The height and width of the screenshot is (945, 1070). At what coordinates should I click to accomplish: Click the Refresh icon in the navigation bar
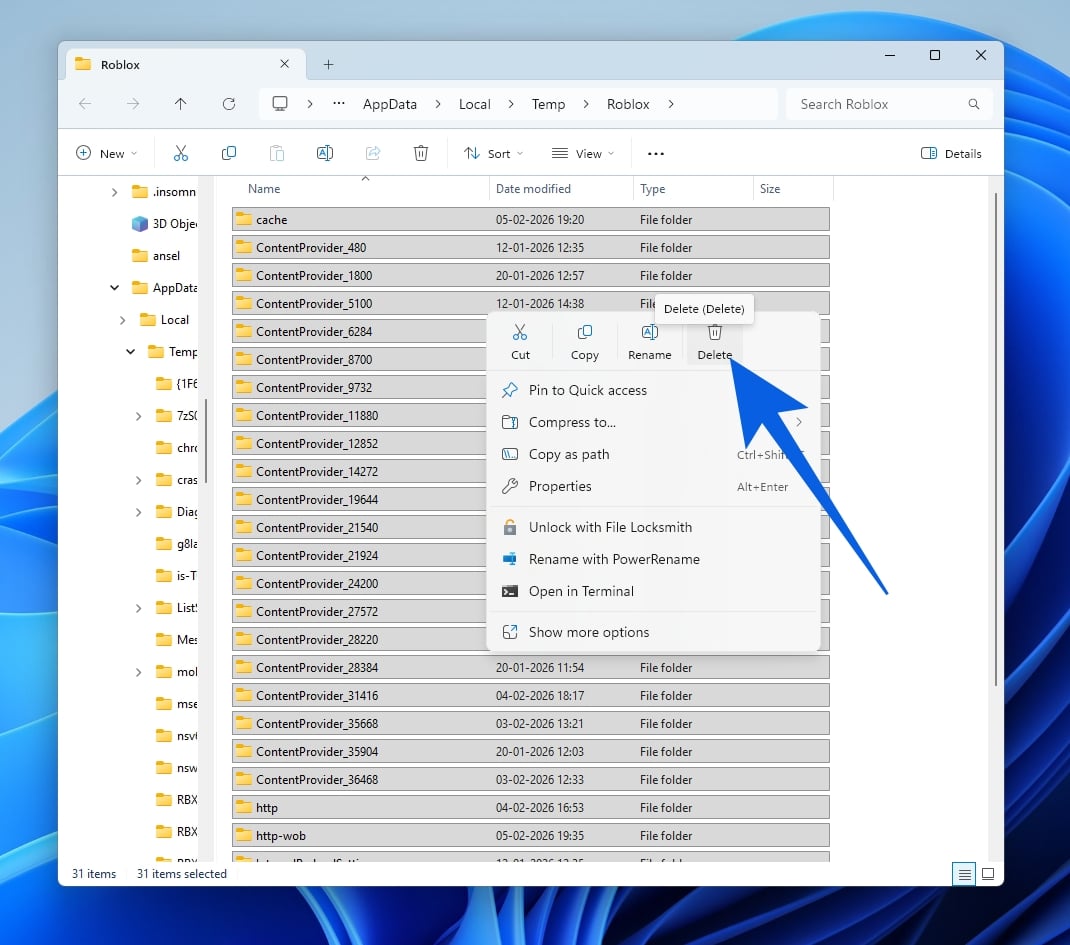point(228,103)
